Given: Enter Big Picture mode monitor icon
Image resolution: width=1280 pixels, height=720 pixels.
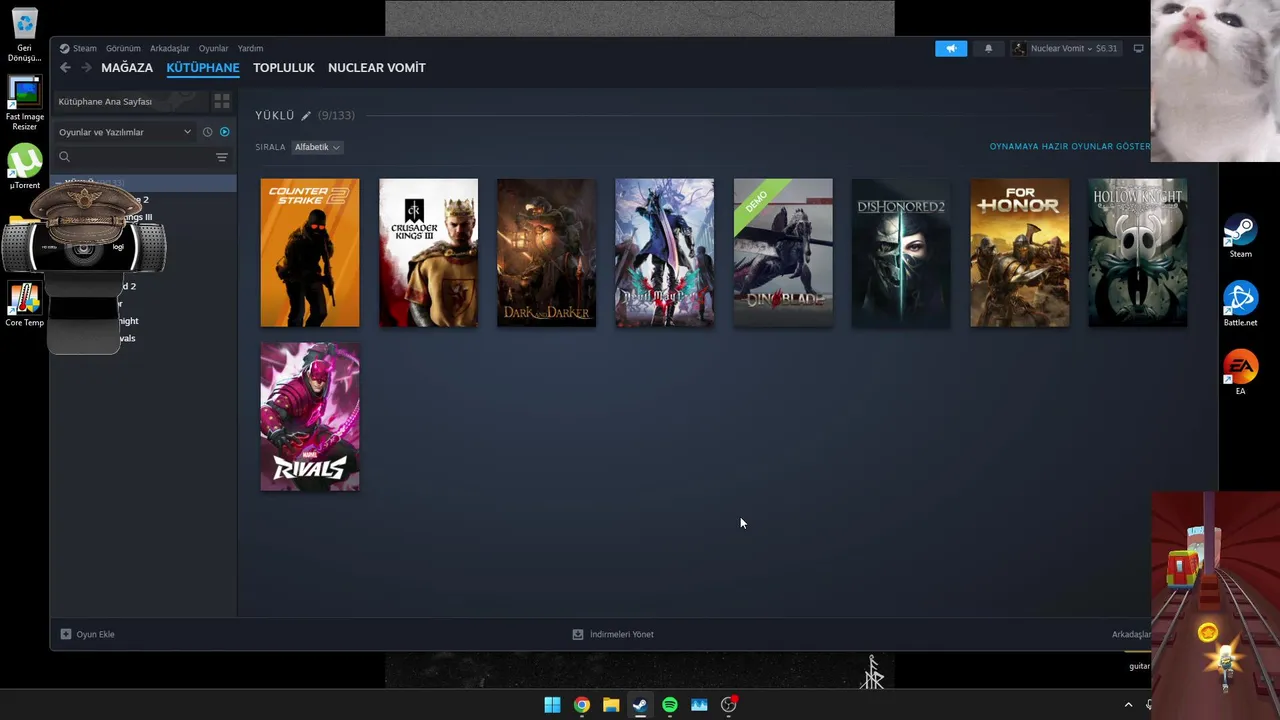Looking at the screenshot, I should click(x=1138, y=48).
